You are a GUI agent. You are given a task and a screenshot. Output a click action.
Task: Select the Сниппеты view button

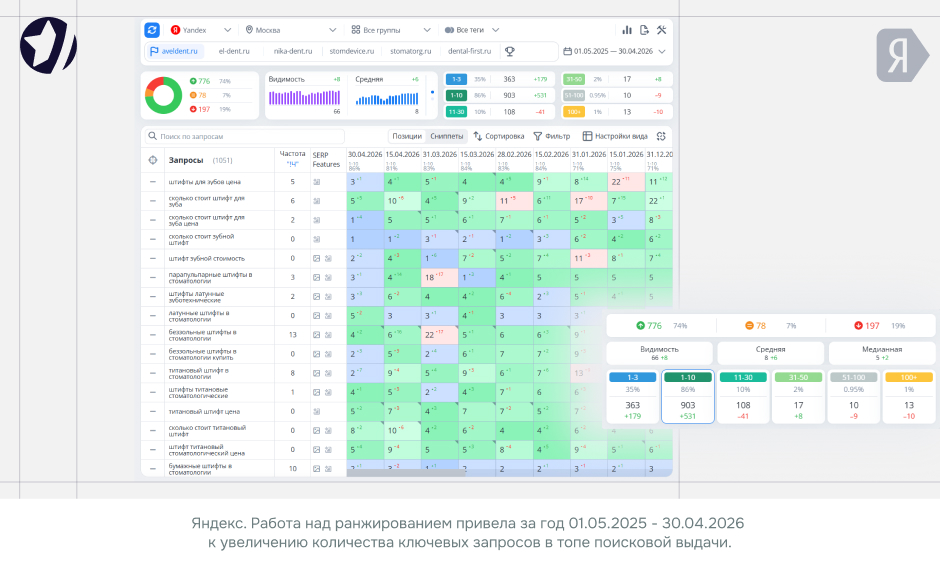point(447,136)
